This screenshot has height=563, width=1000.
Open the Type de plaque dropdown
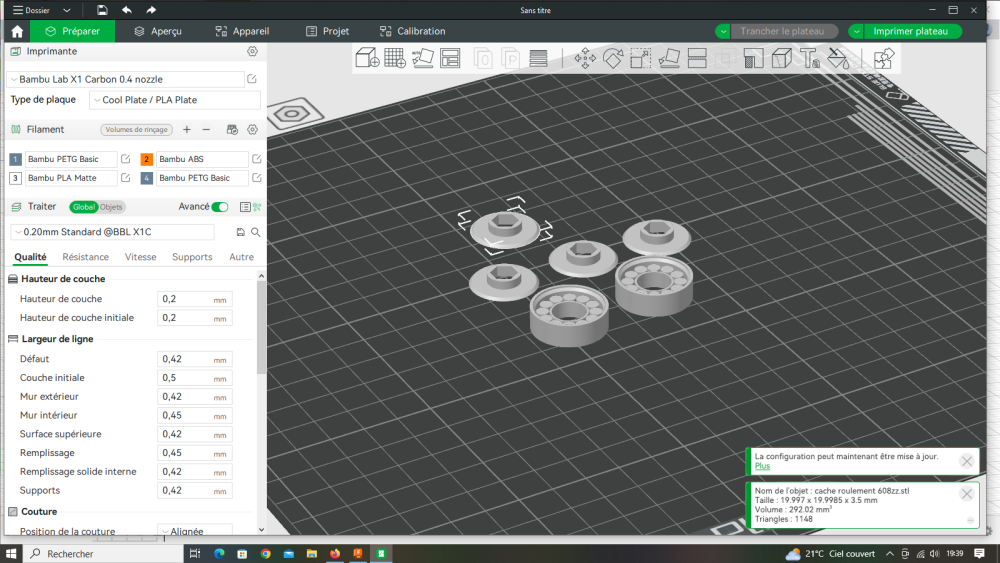coord(175,99)
